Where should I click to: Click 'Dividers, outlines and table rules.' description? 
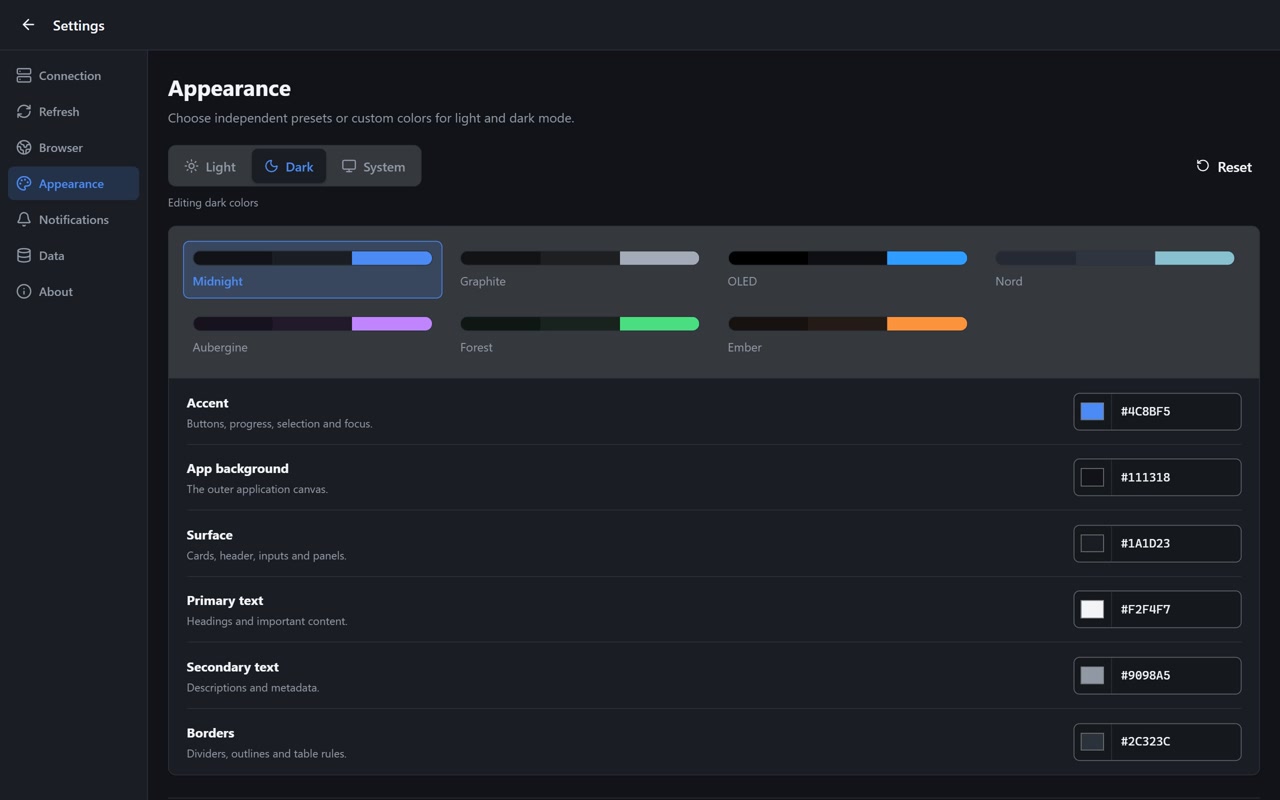(x=266, y=754)
